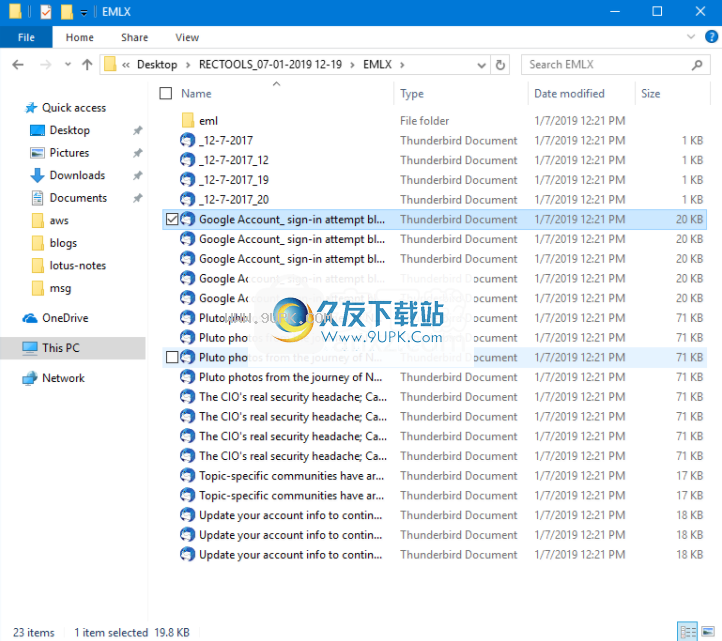
Task: Click EMLX in the breadcrumb path
Action: pyautogui.click(x=377, y=65)
